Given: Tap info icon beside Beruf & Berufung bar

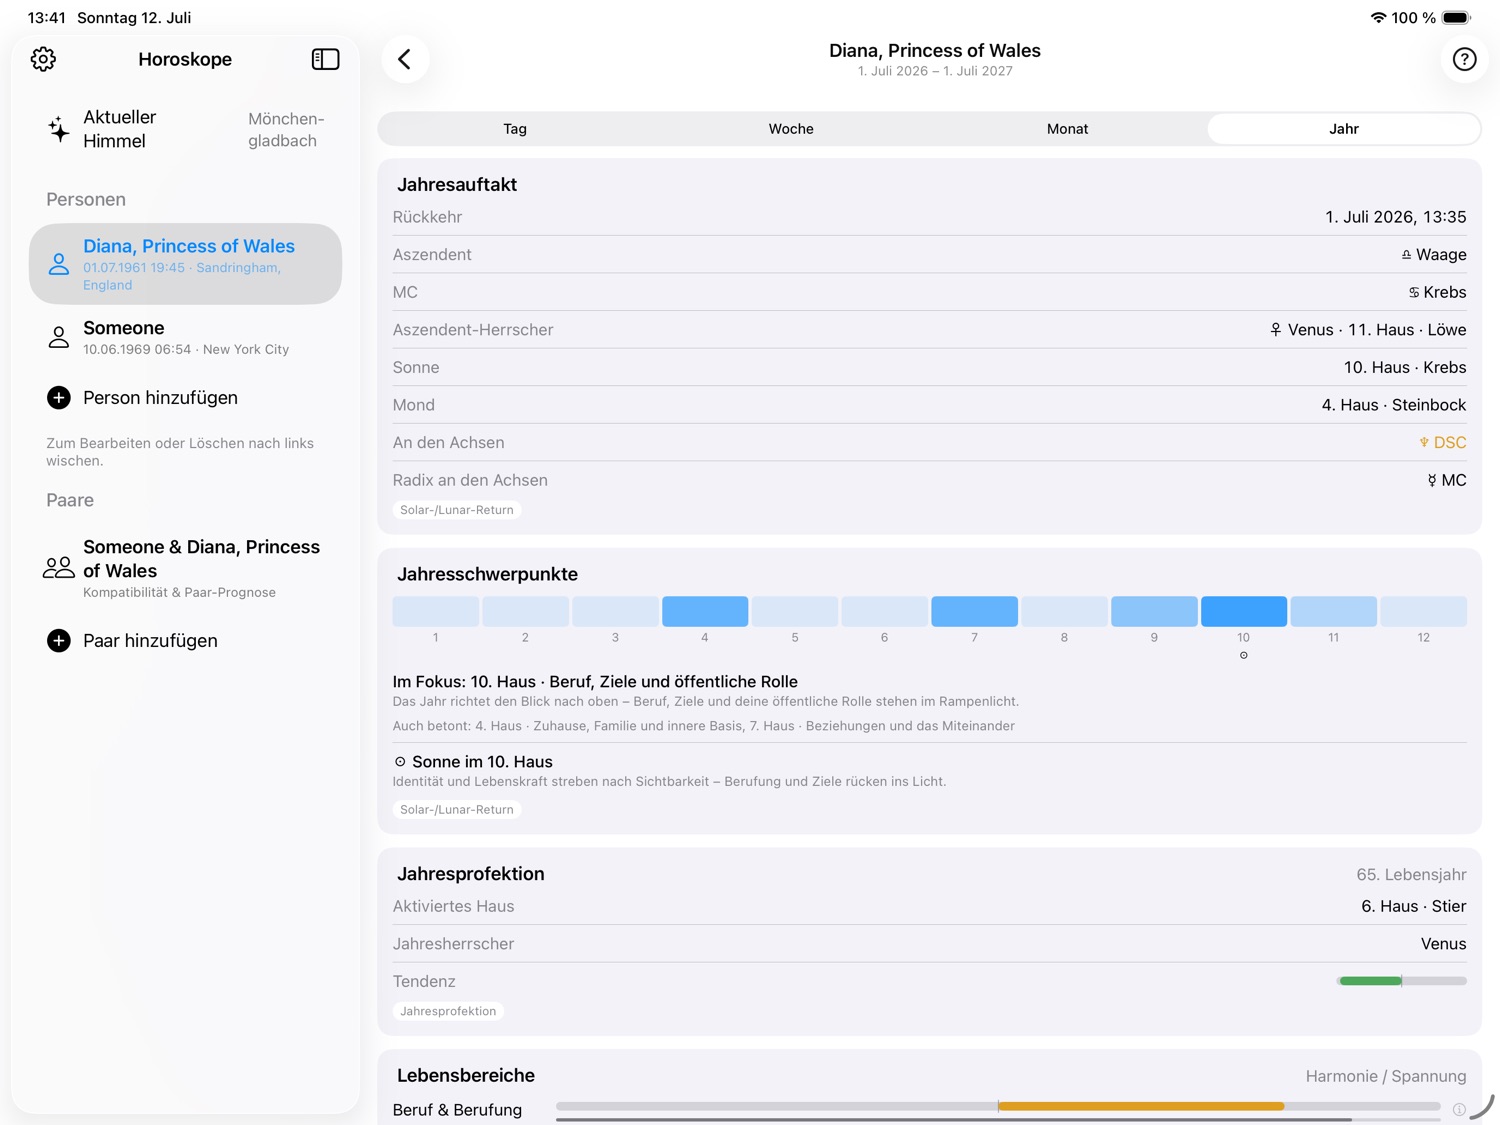Looking at the screenshot, I should 1459,1109.
